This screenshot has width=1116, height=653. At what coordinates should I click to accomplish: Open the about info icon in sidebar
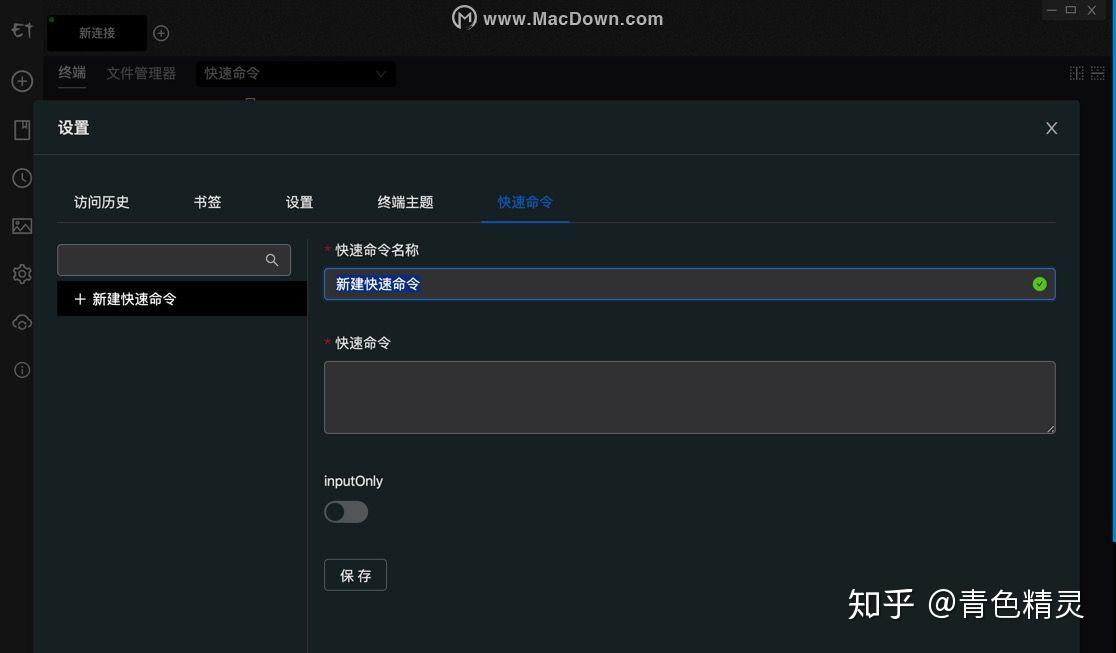point(22,370)
